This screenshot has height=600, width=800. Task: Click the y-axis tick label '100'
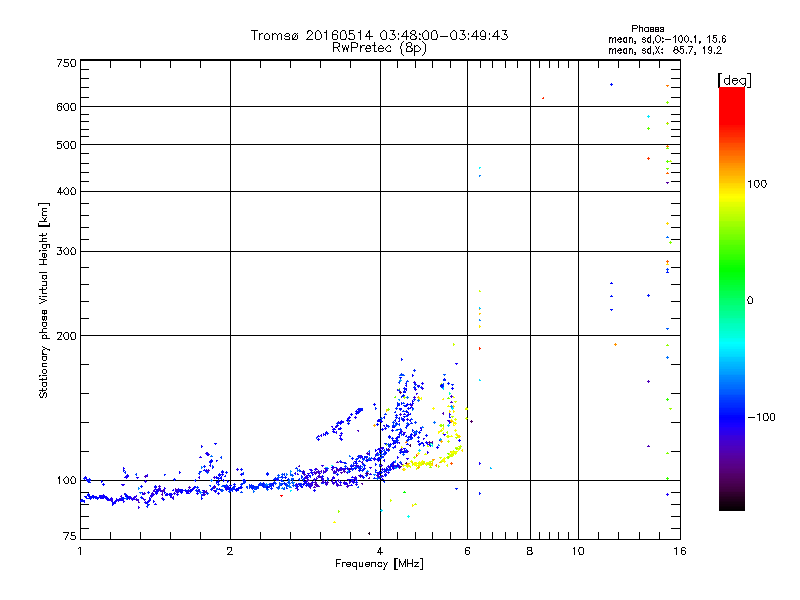(66, 481)
